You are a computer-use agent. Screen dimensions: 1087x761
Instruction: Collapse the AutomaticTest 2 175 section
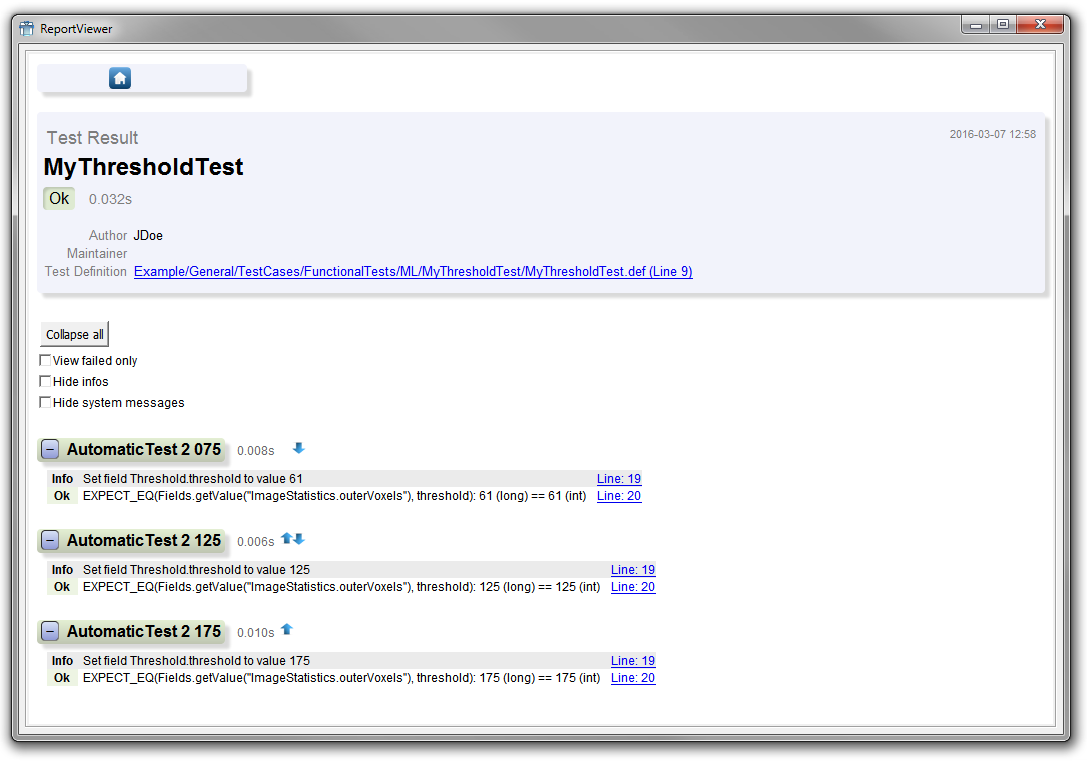coord(50,632)
